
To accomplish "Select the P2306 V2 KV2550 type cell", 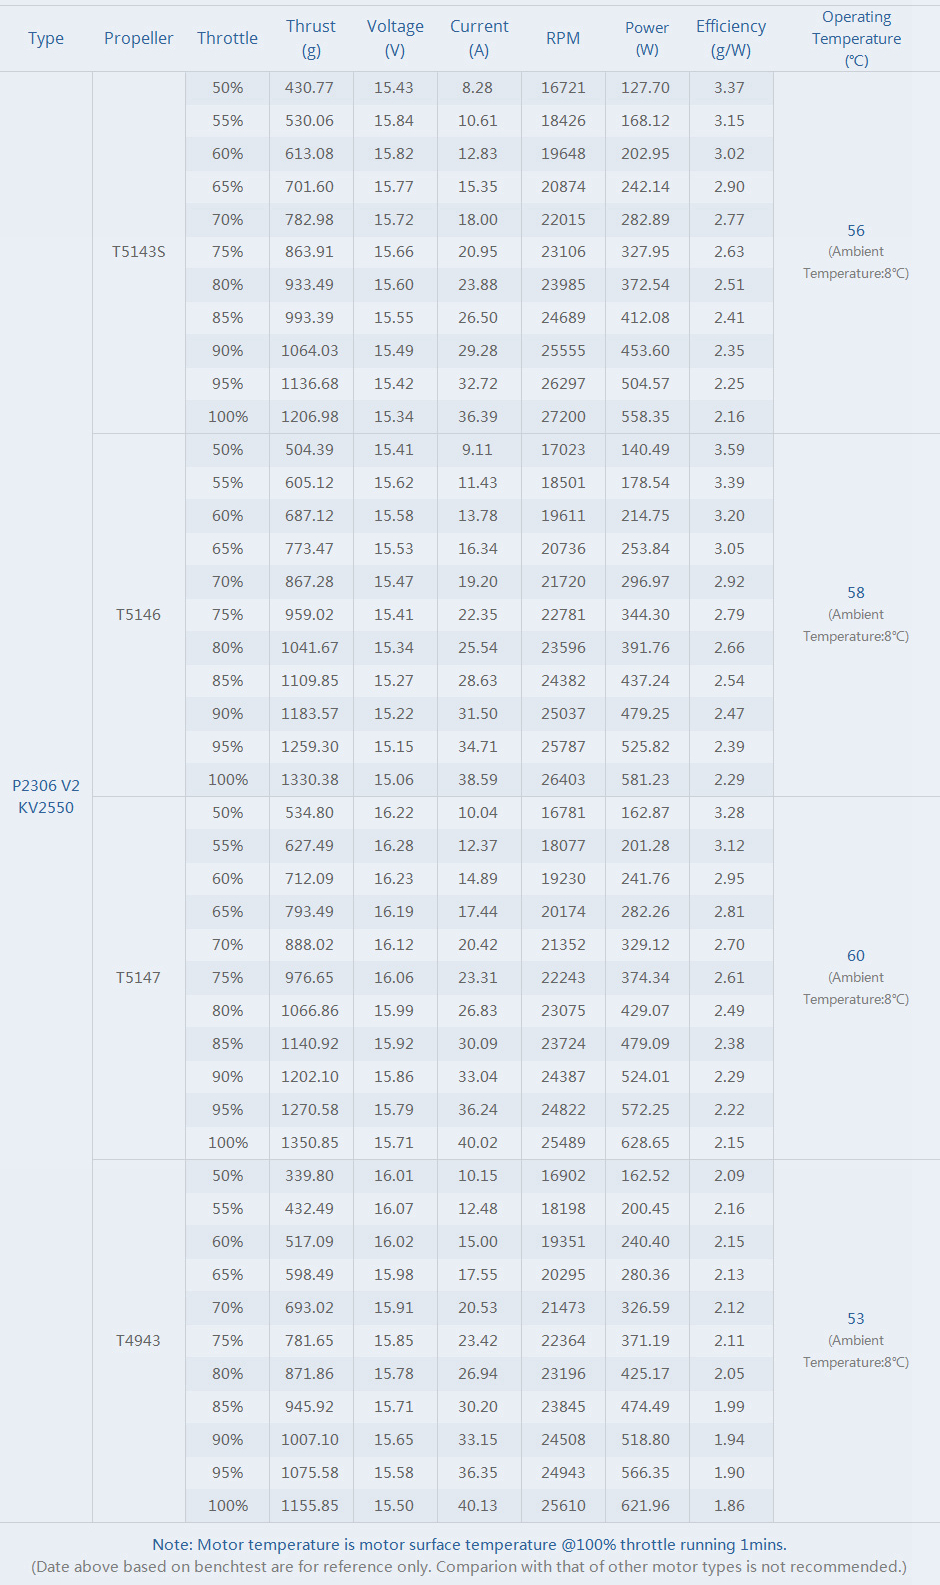I will [46, 797].
